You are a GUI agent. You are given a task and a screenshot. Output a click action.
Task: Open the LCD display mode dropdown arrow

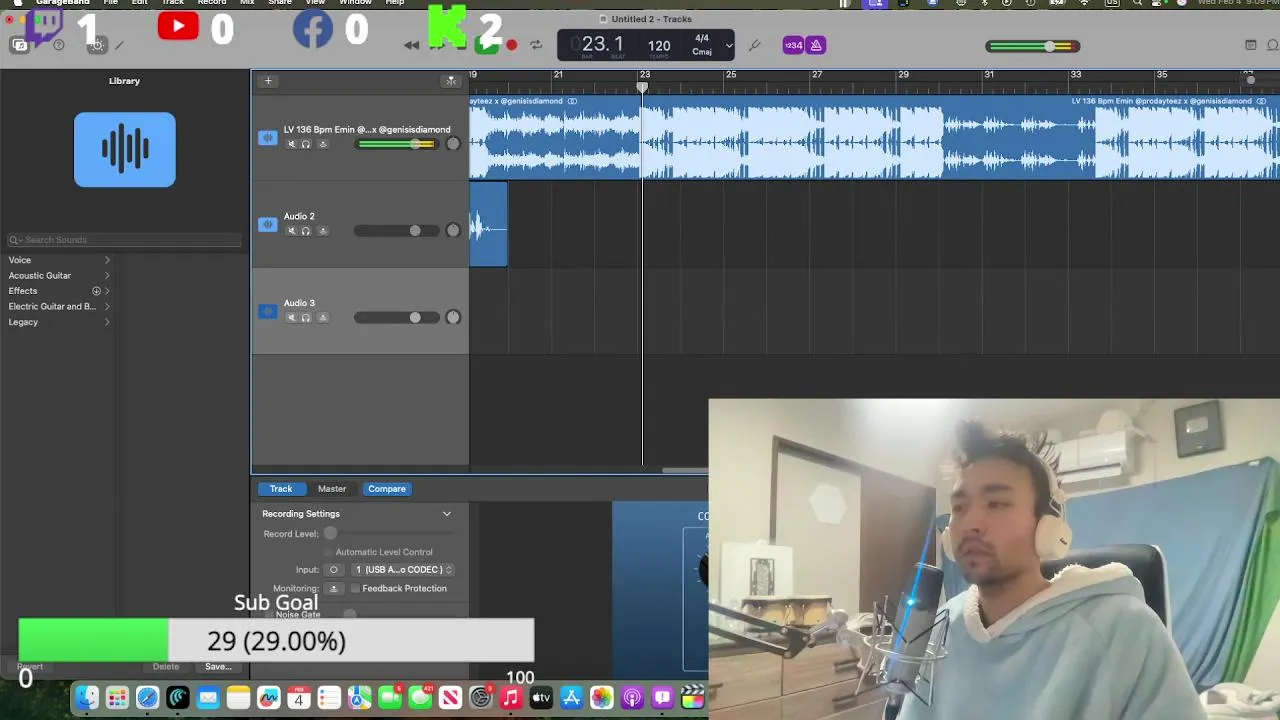(x=728, y=45)
